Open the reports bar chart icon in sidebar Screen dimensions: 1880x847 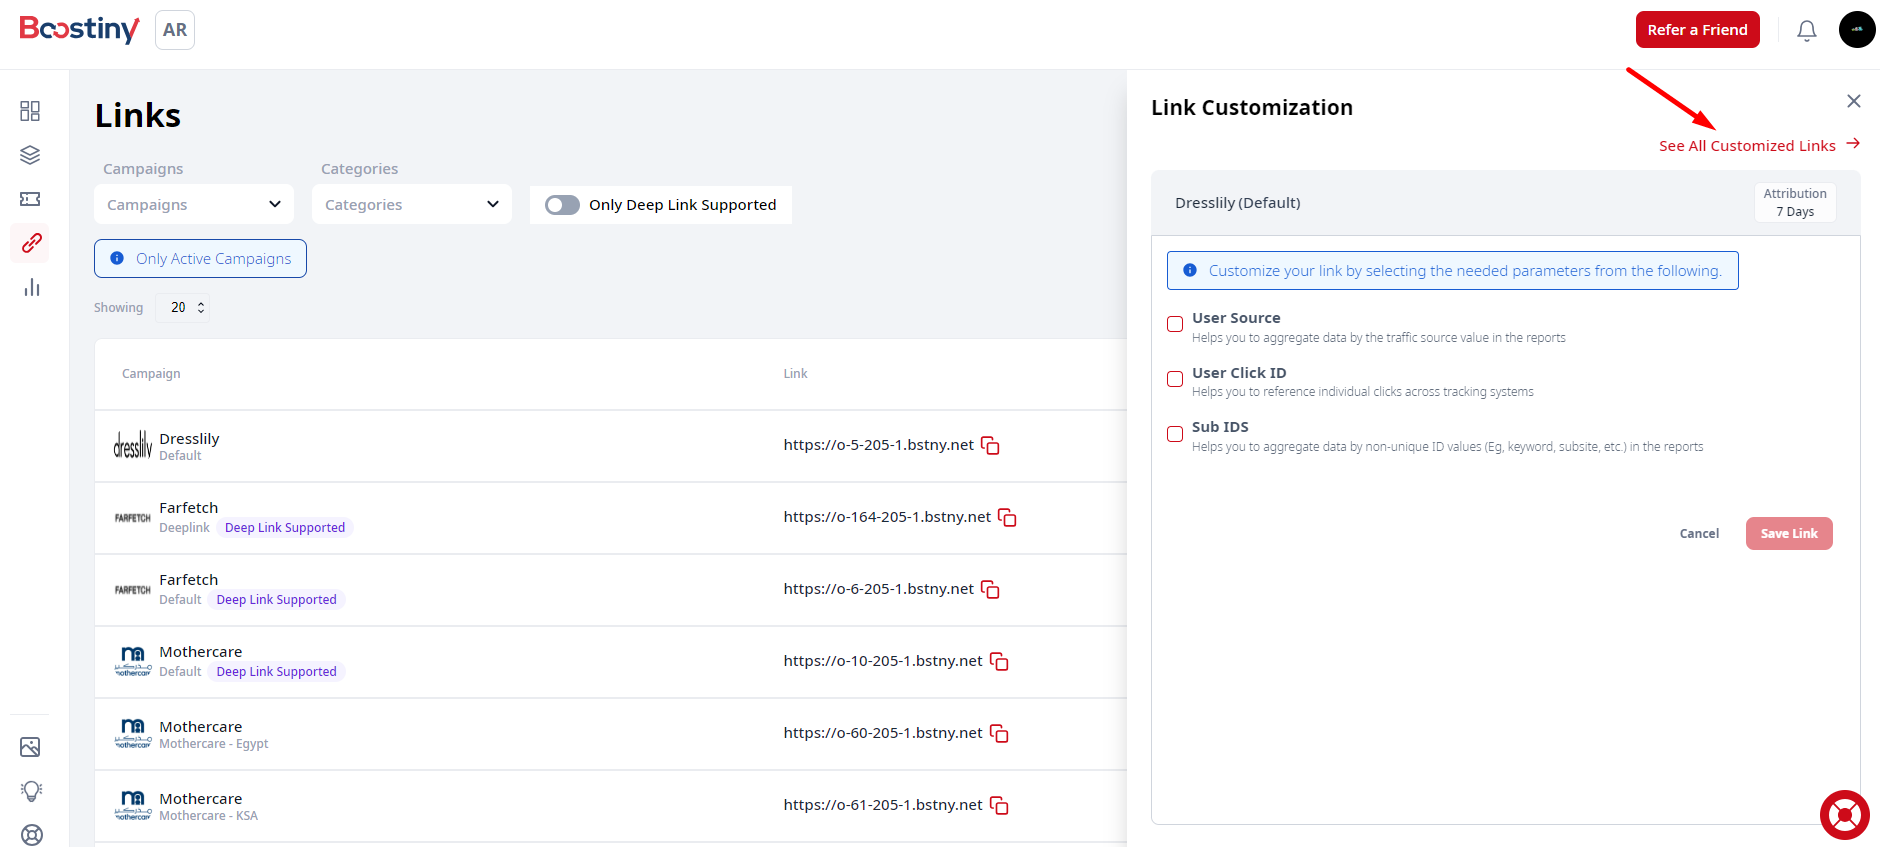tap(31, 288)
